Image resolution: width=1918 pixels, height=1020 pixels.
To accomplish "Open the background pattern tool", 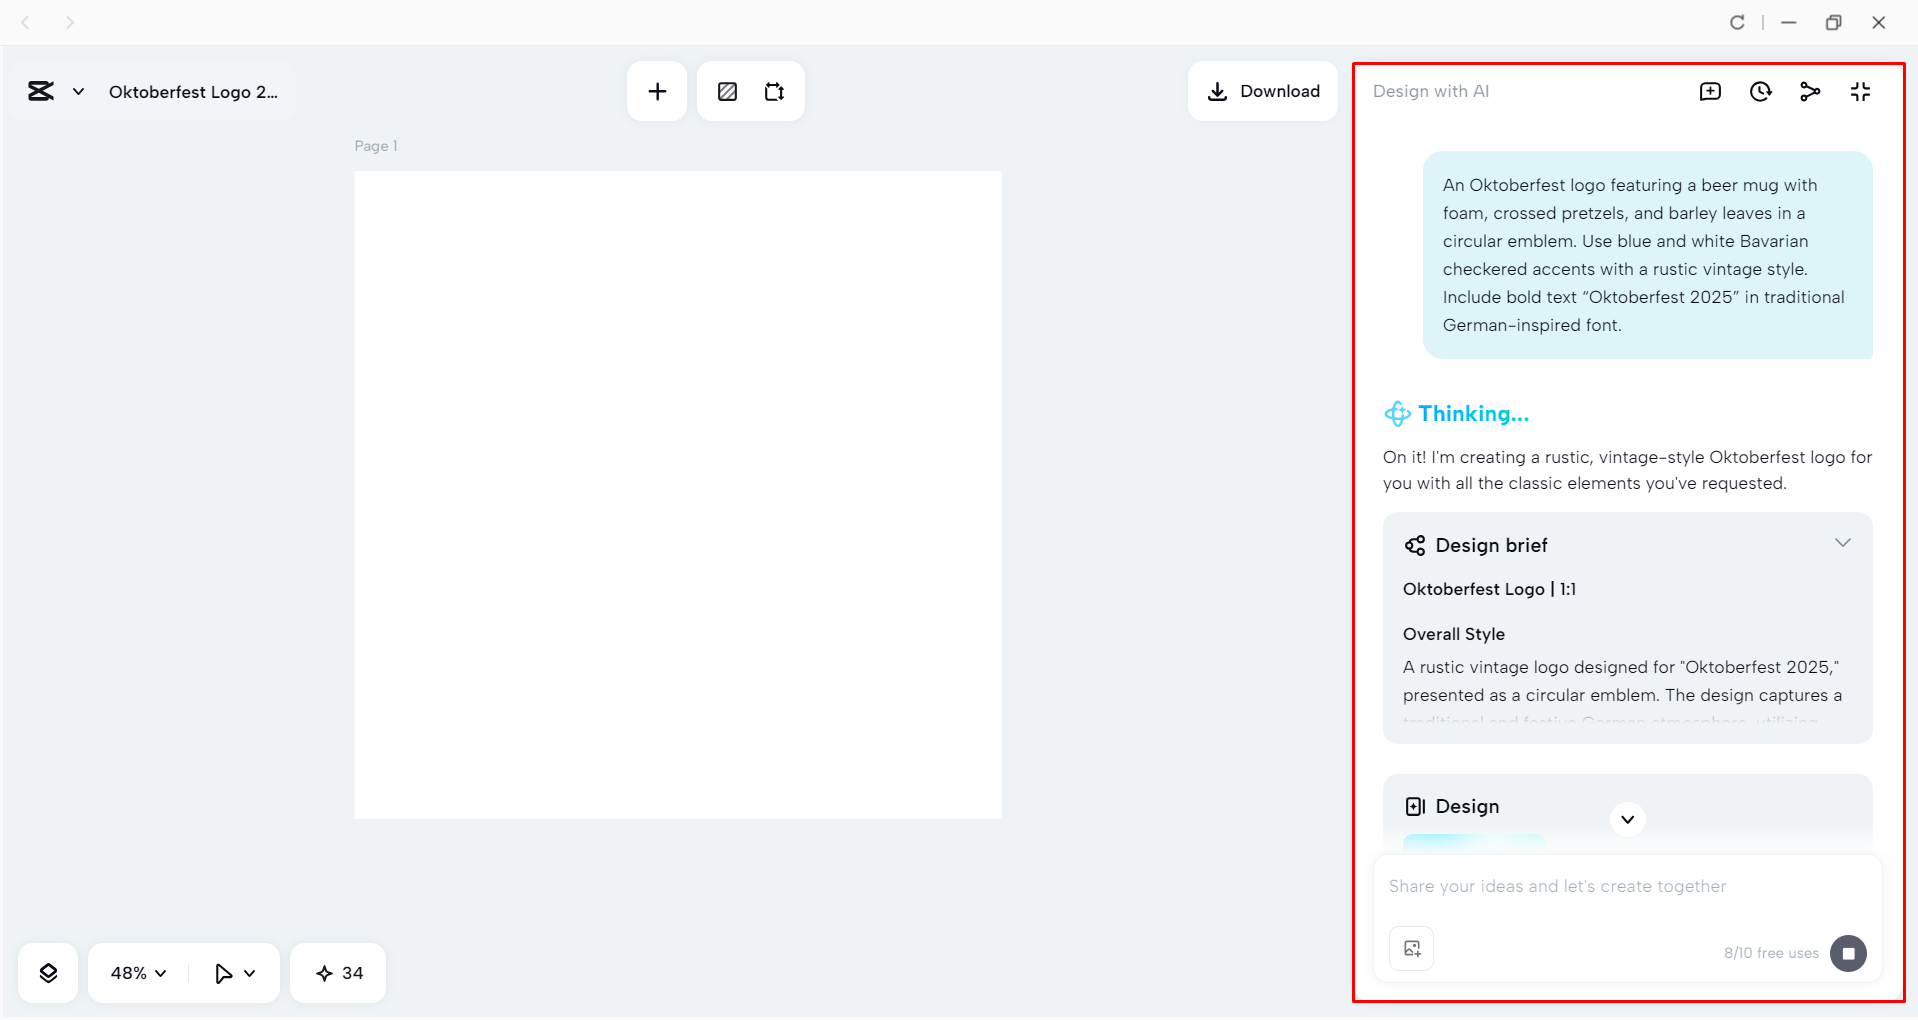I will pos(727,92).
